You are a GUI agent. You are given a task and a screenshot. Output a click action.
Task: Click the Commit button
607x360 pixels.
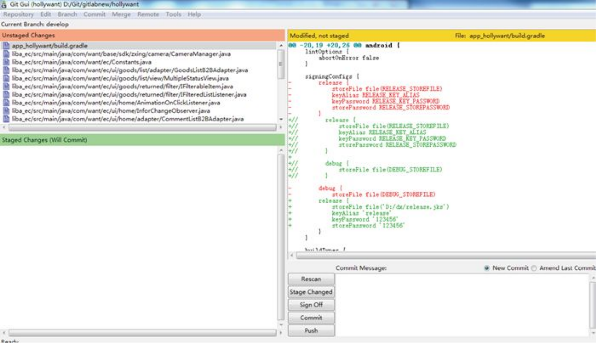311,317
